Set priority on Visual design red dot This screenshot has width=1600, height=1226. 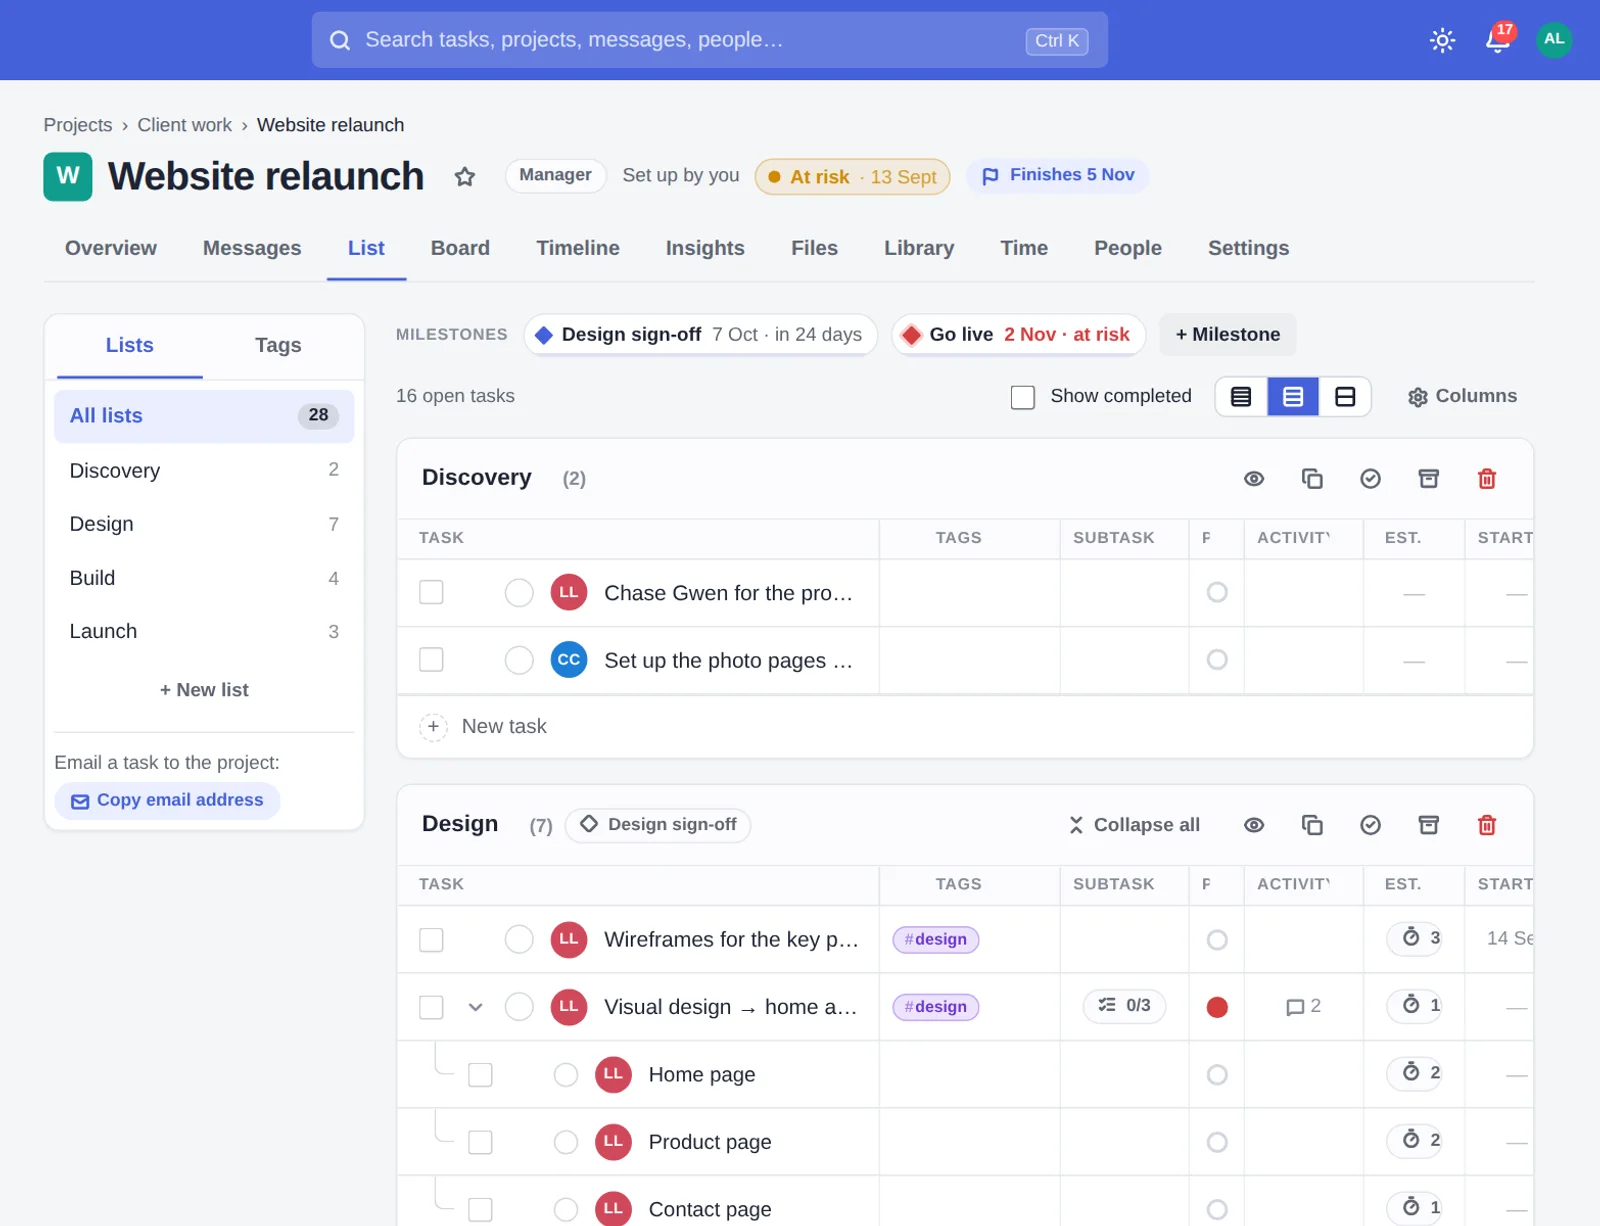(x=1216, y=1007)
